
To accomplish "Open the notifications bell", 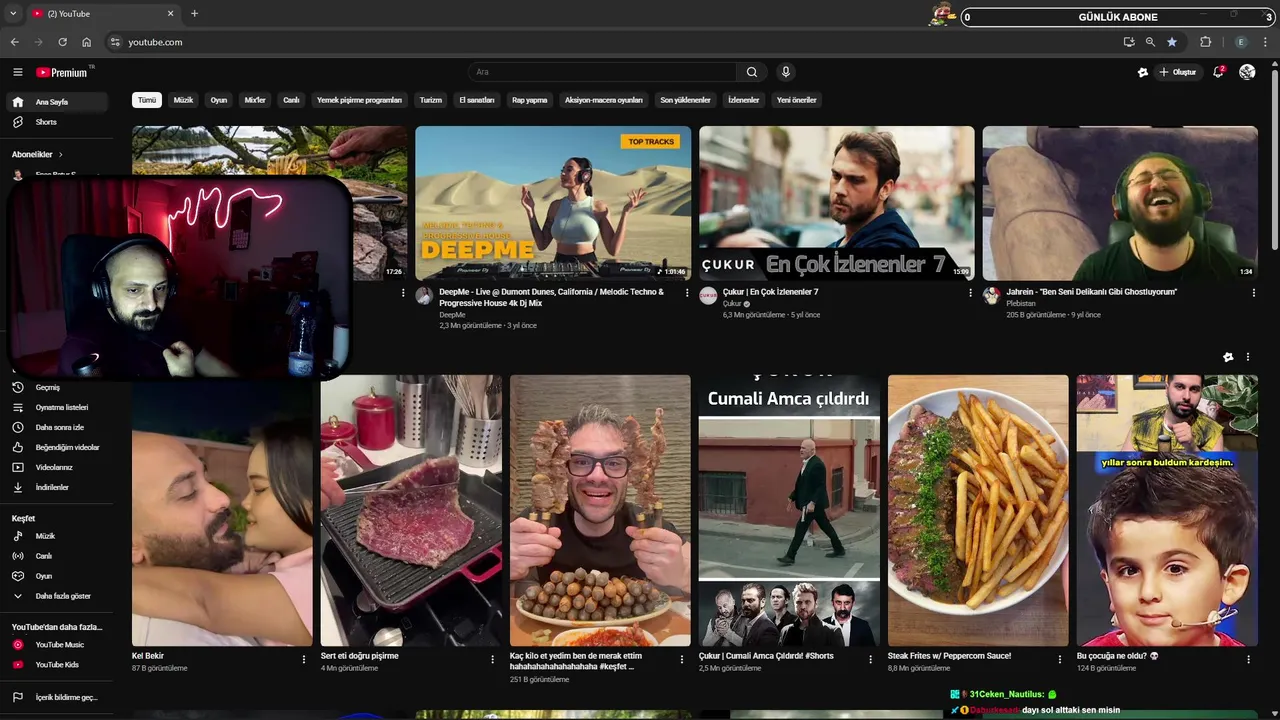I will click(x=1218, y=72).
